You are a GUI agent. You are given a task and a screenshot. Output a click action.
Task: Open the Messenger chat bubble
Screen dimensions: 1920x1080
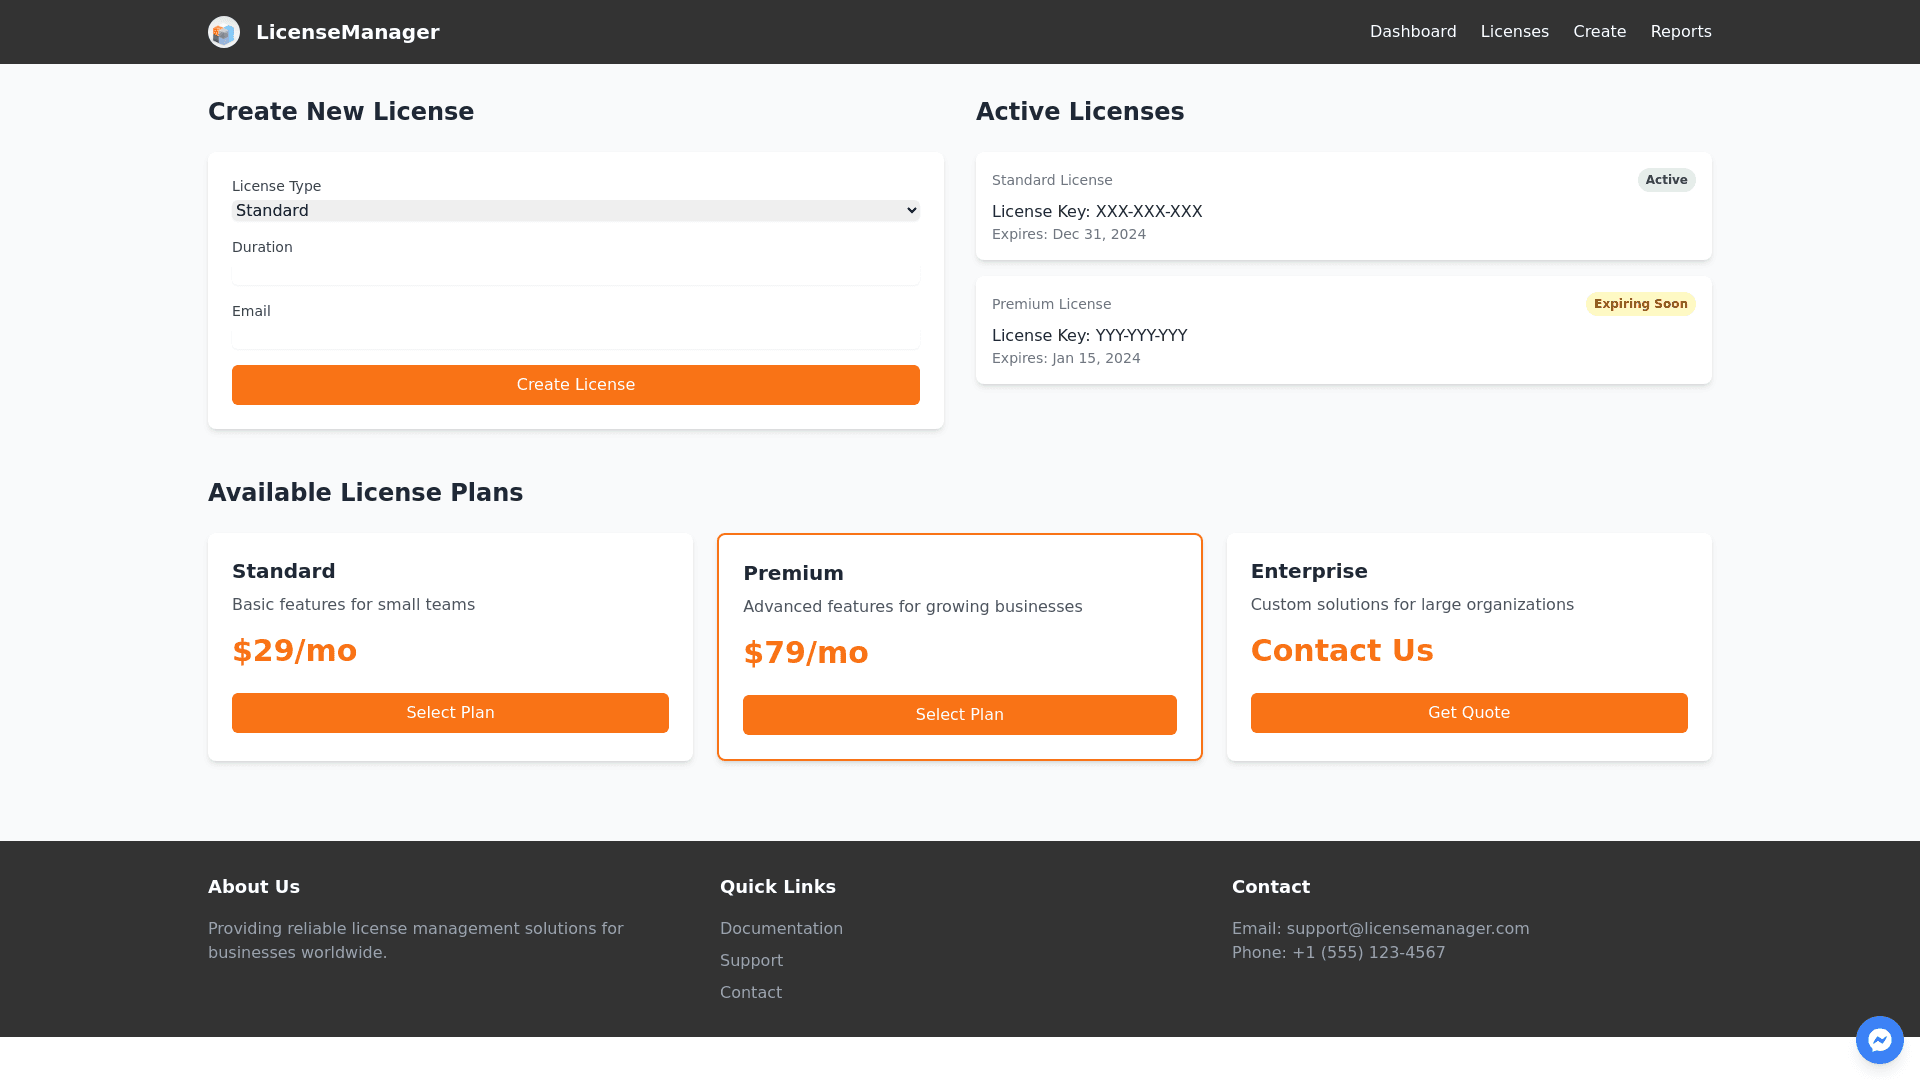(x=1879, y=1040)
